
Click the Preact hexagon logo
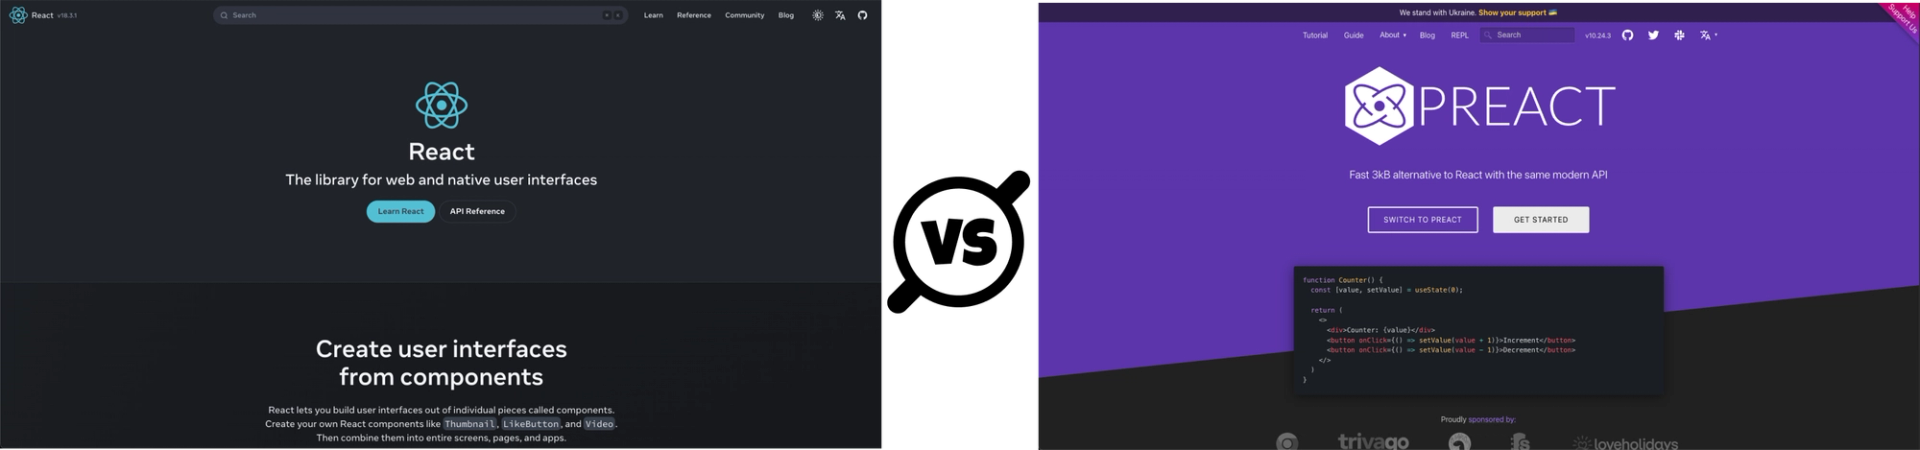1378,106
